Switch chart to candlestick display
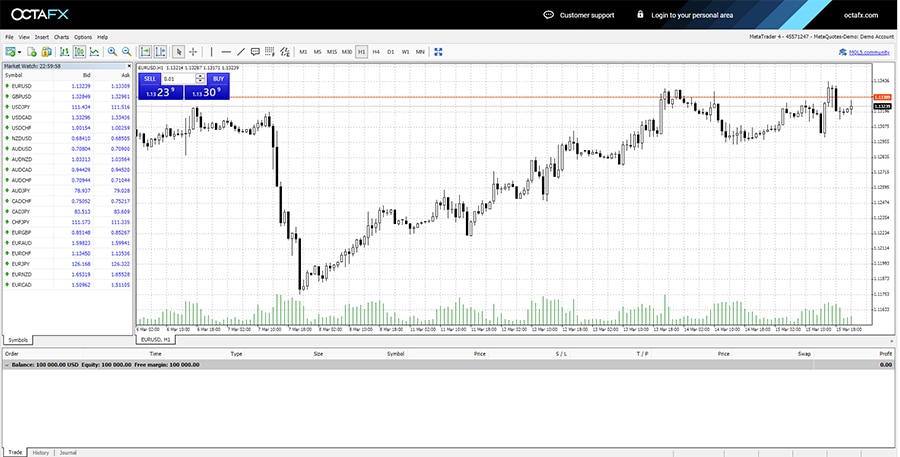Viewport: 900px width, 457px height. click(x=79, y=51)
